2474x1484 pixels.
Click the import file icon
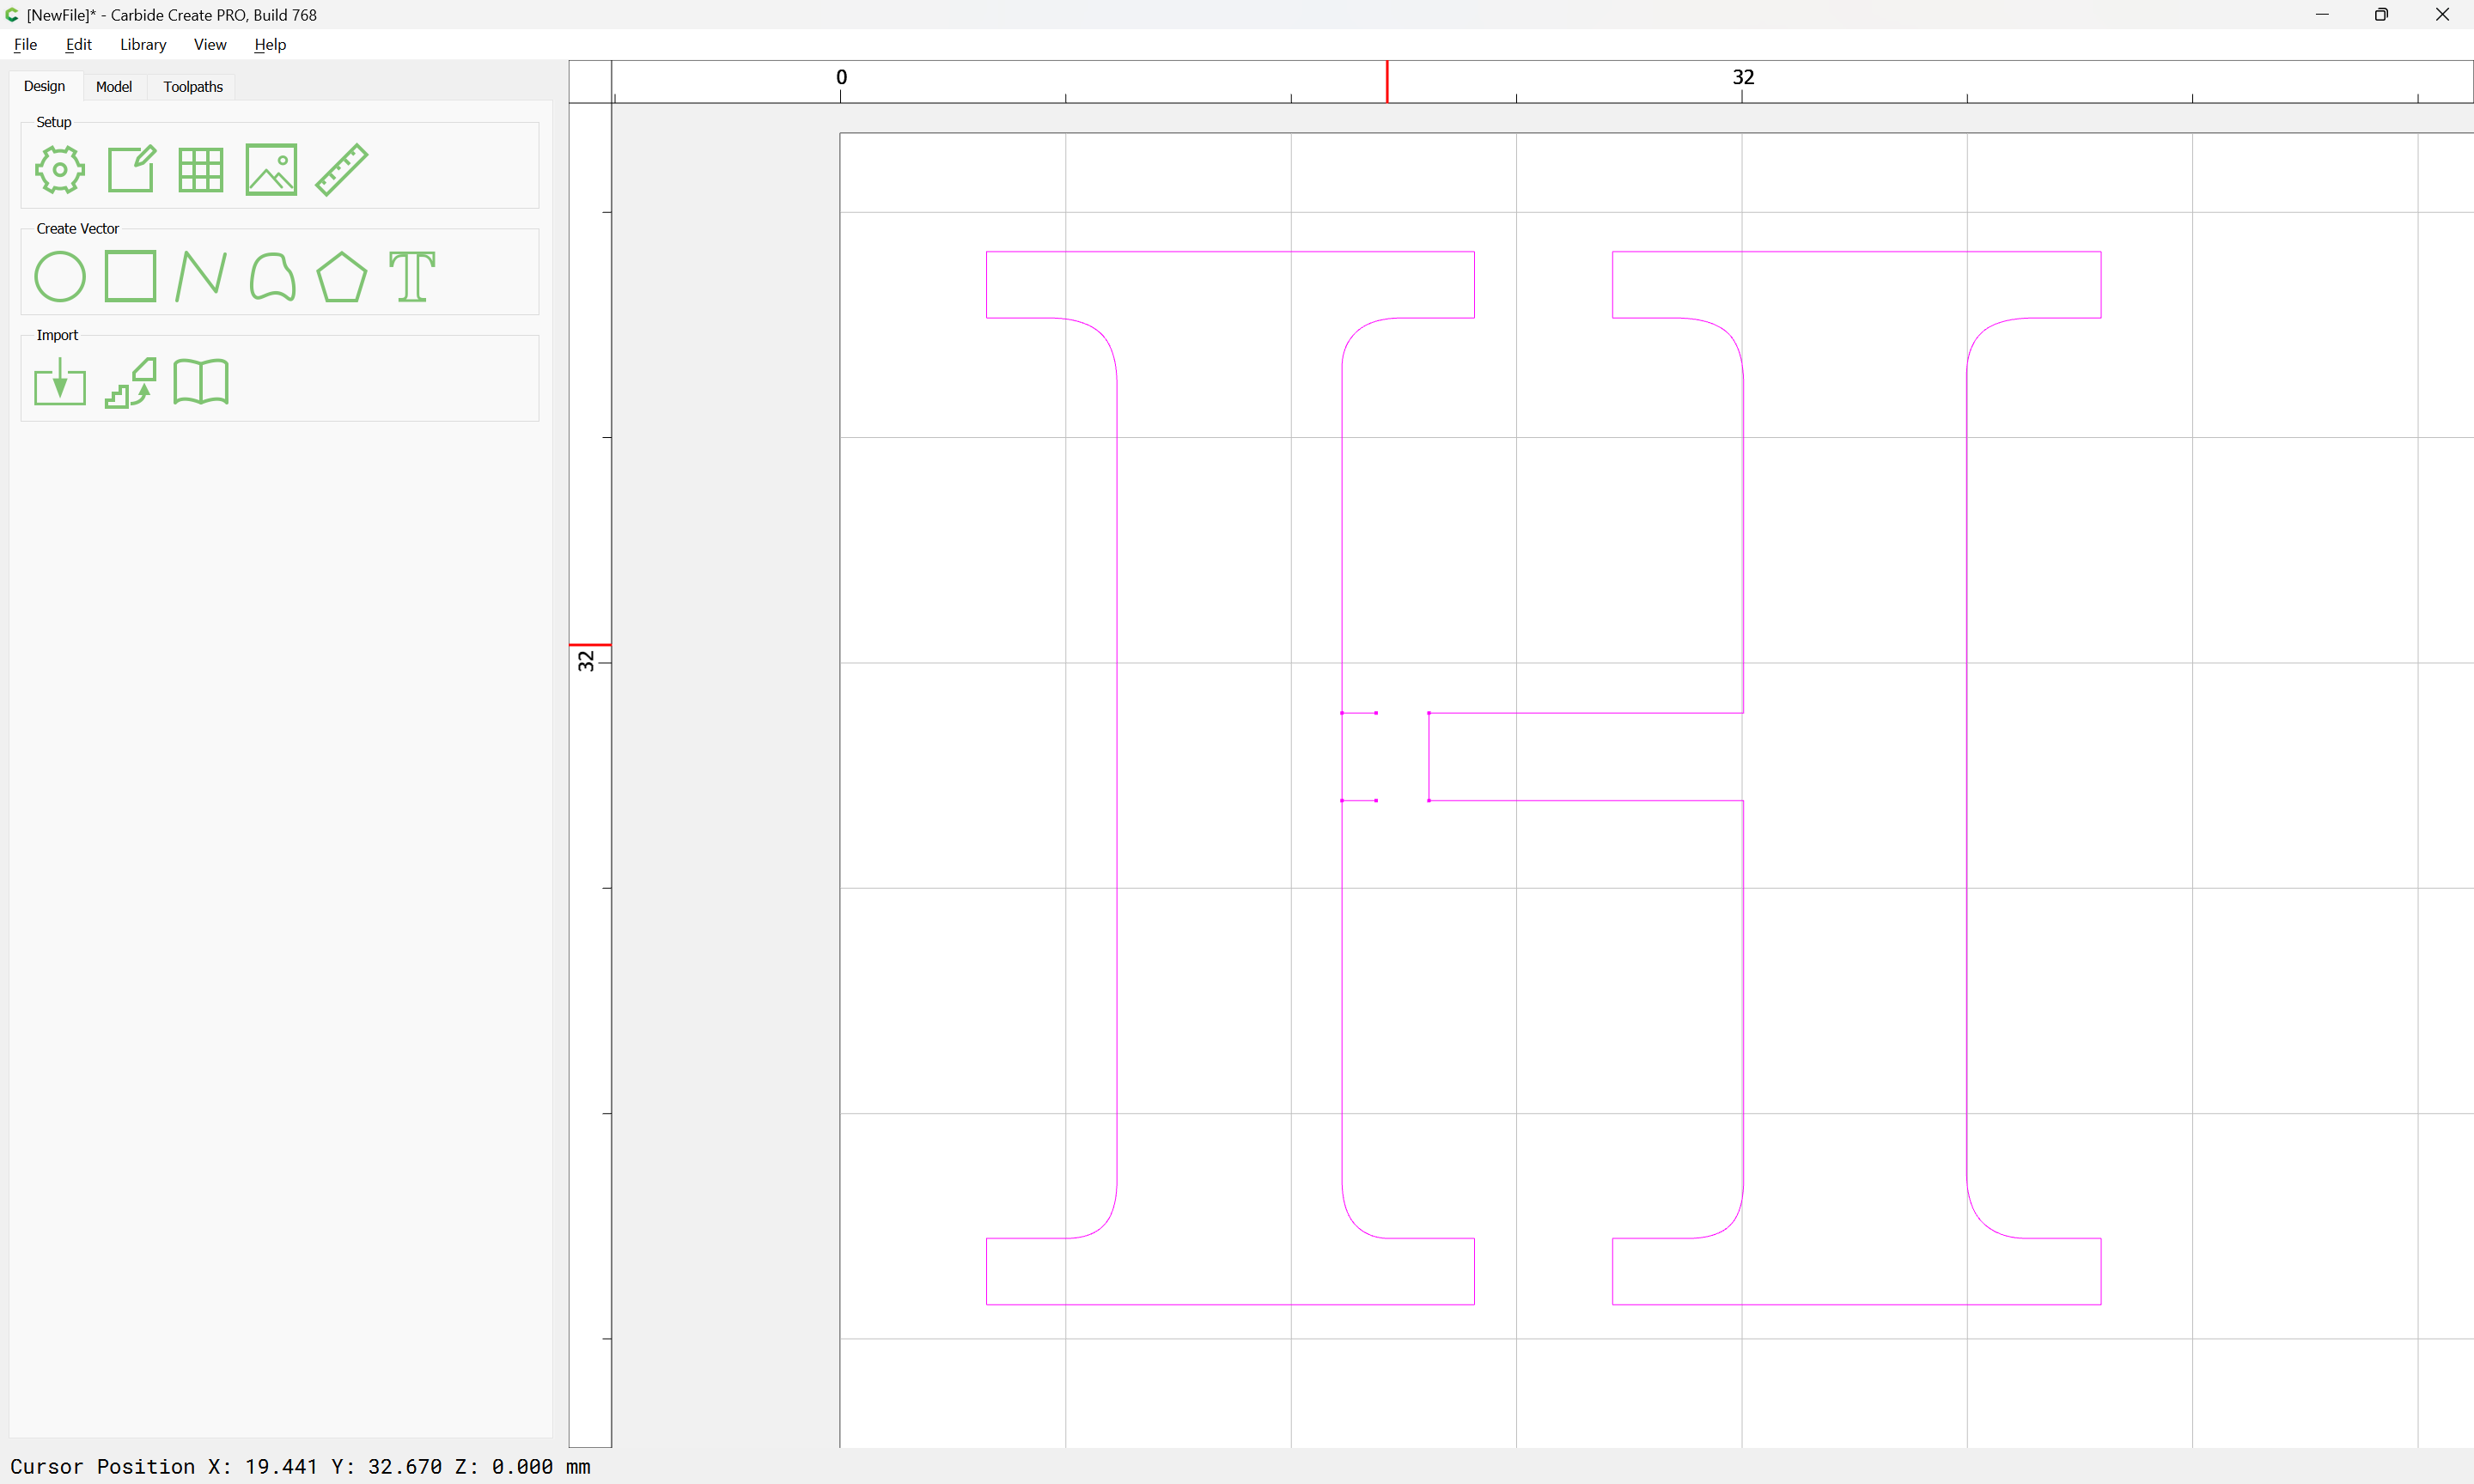60,382
